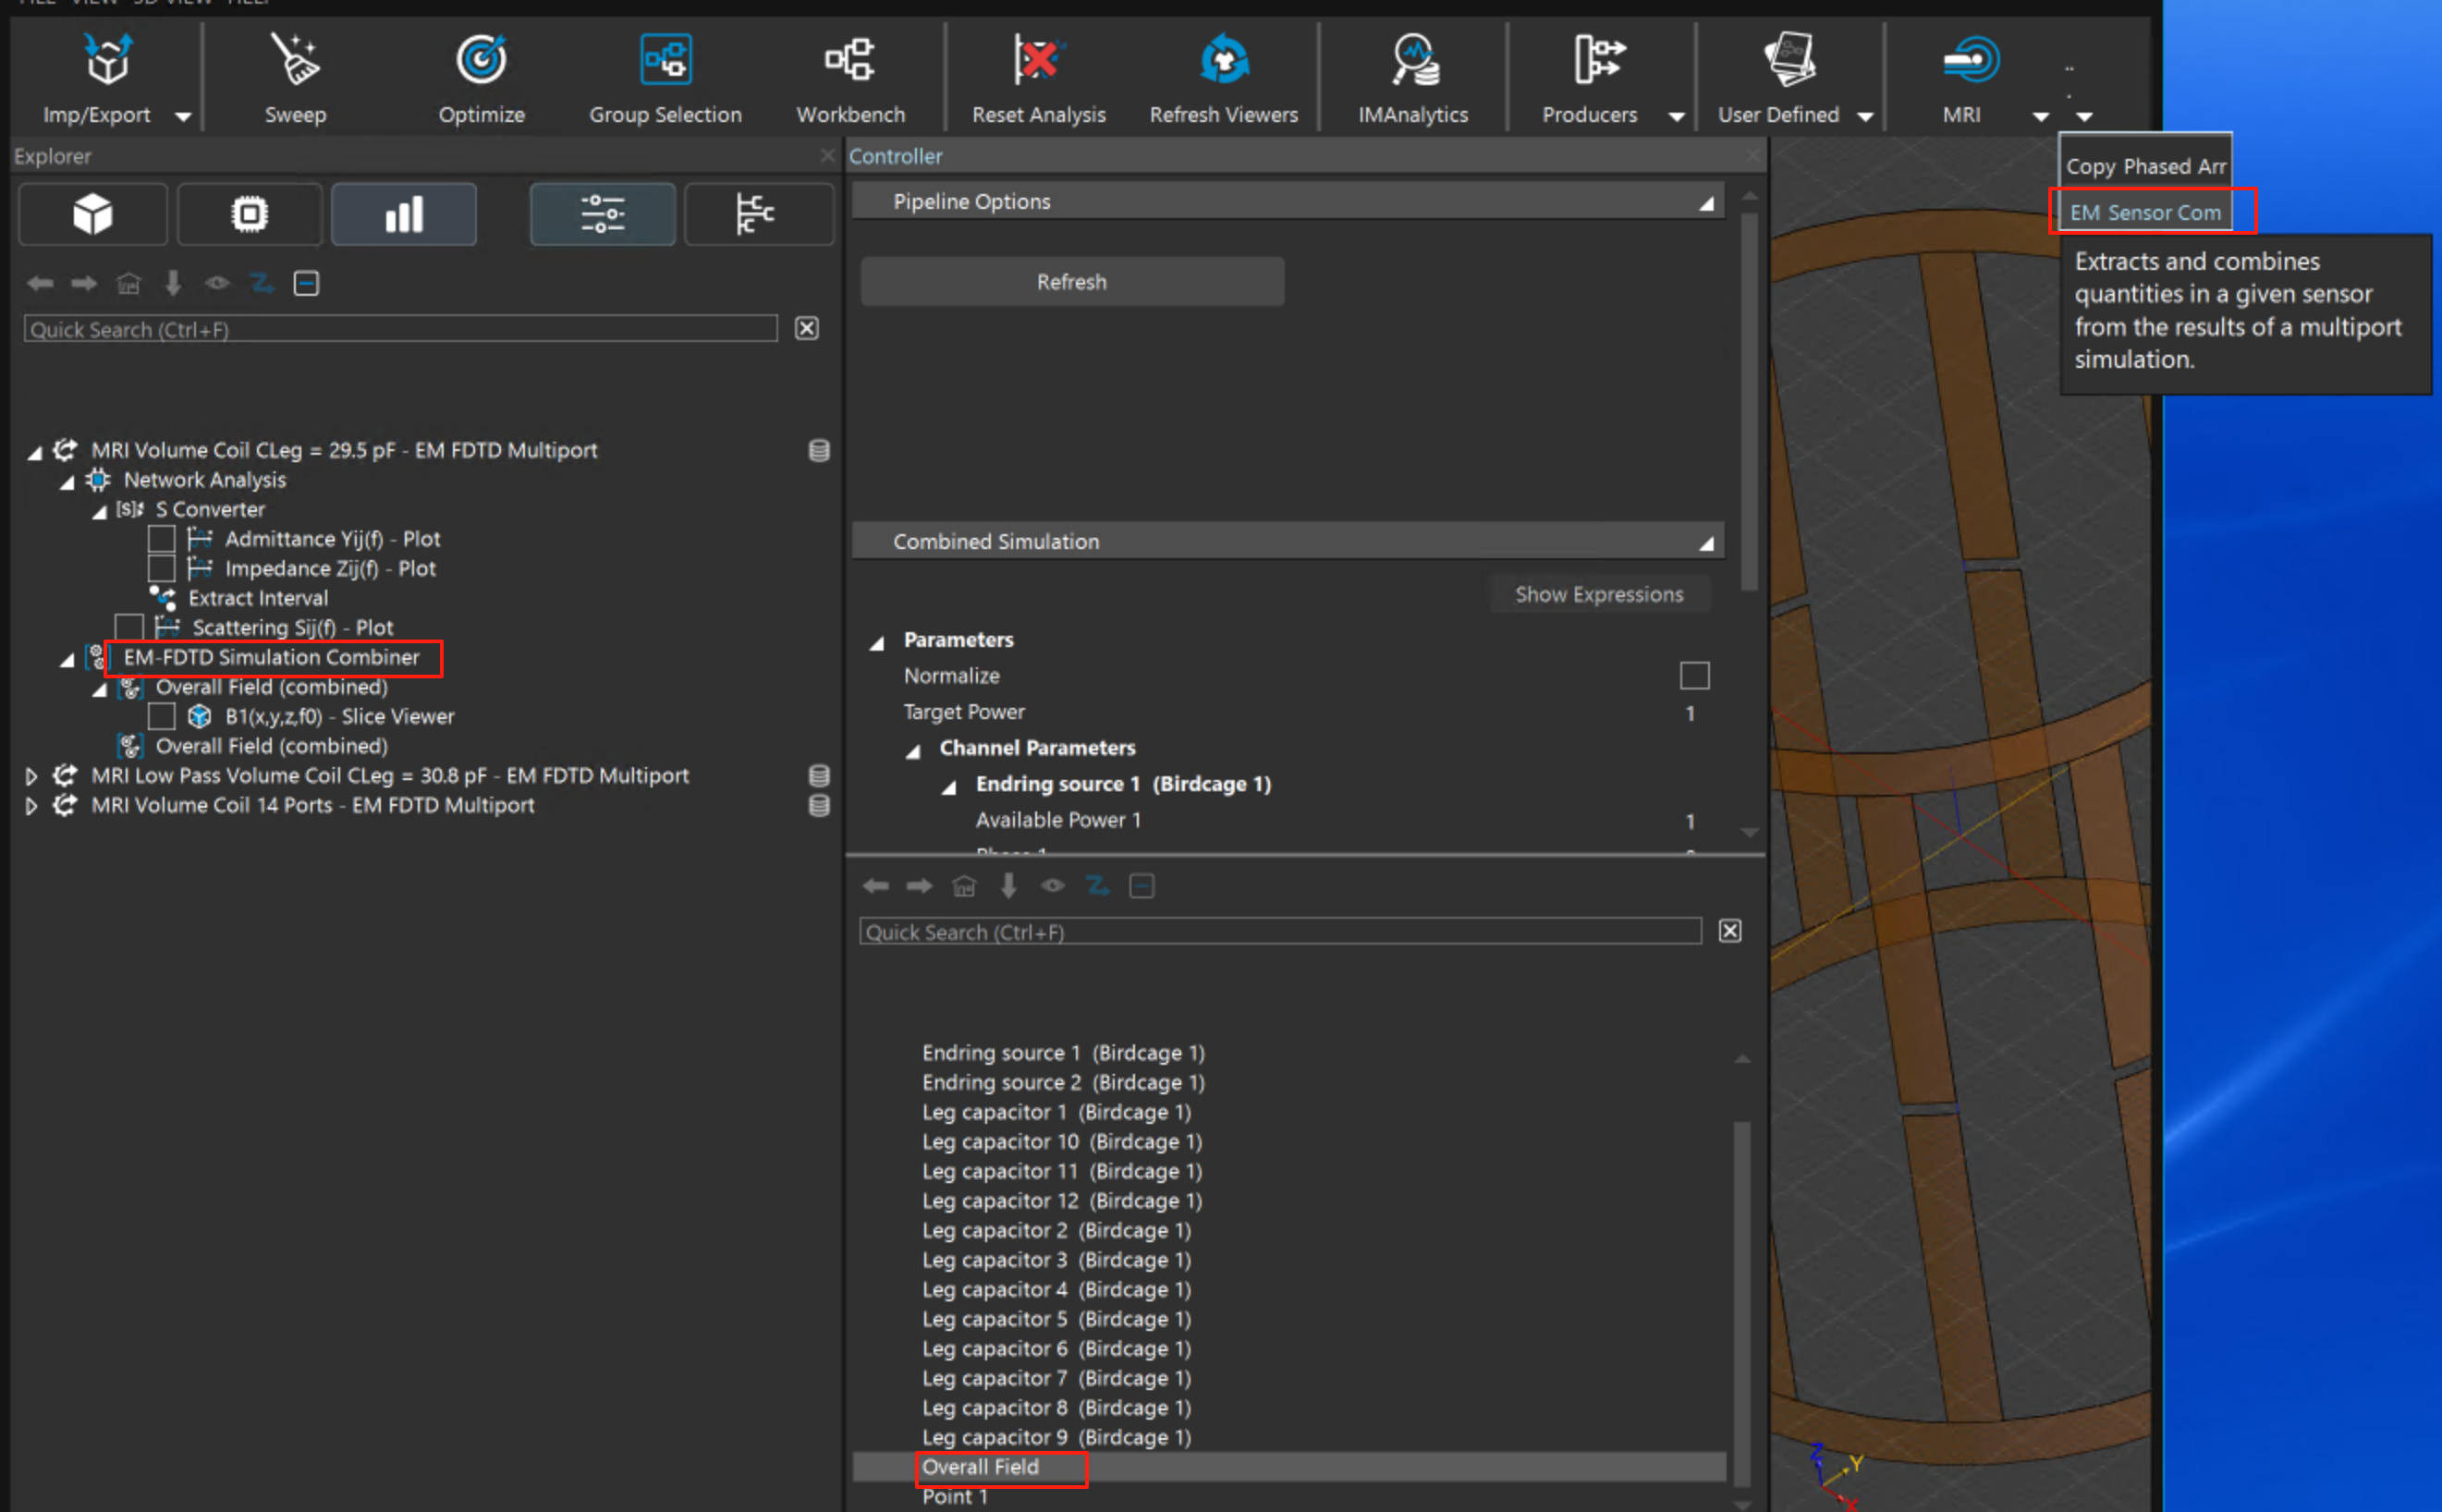This screenshot has width=2442, height=1512.
Task: Click the Explorer Quick Search field
Action: (400, 329)
